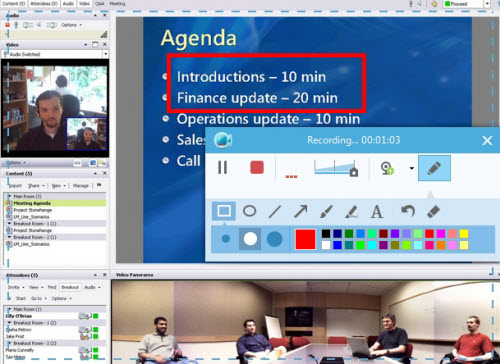The width and height of the screenshot is (500, 364).
Task: Select the eraser tool
Action: click(433, 211)
